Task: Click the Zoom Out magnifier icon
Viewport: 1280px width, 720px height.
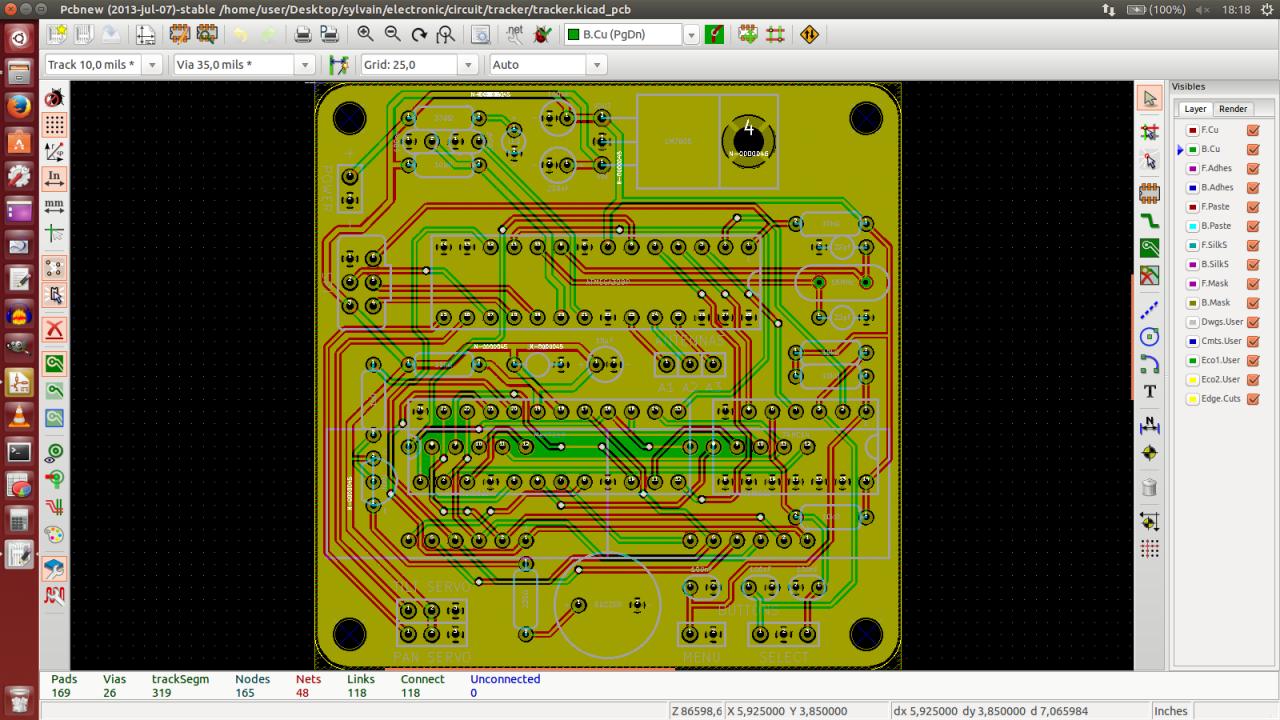Action: point(393,34)
